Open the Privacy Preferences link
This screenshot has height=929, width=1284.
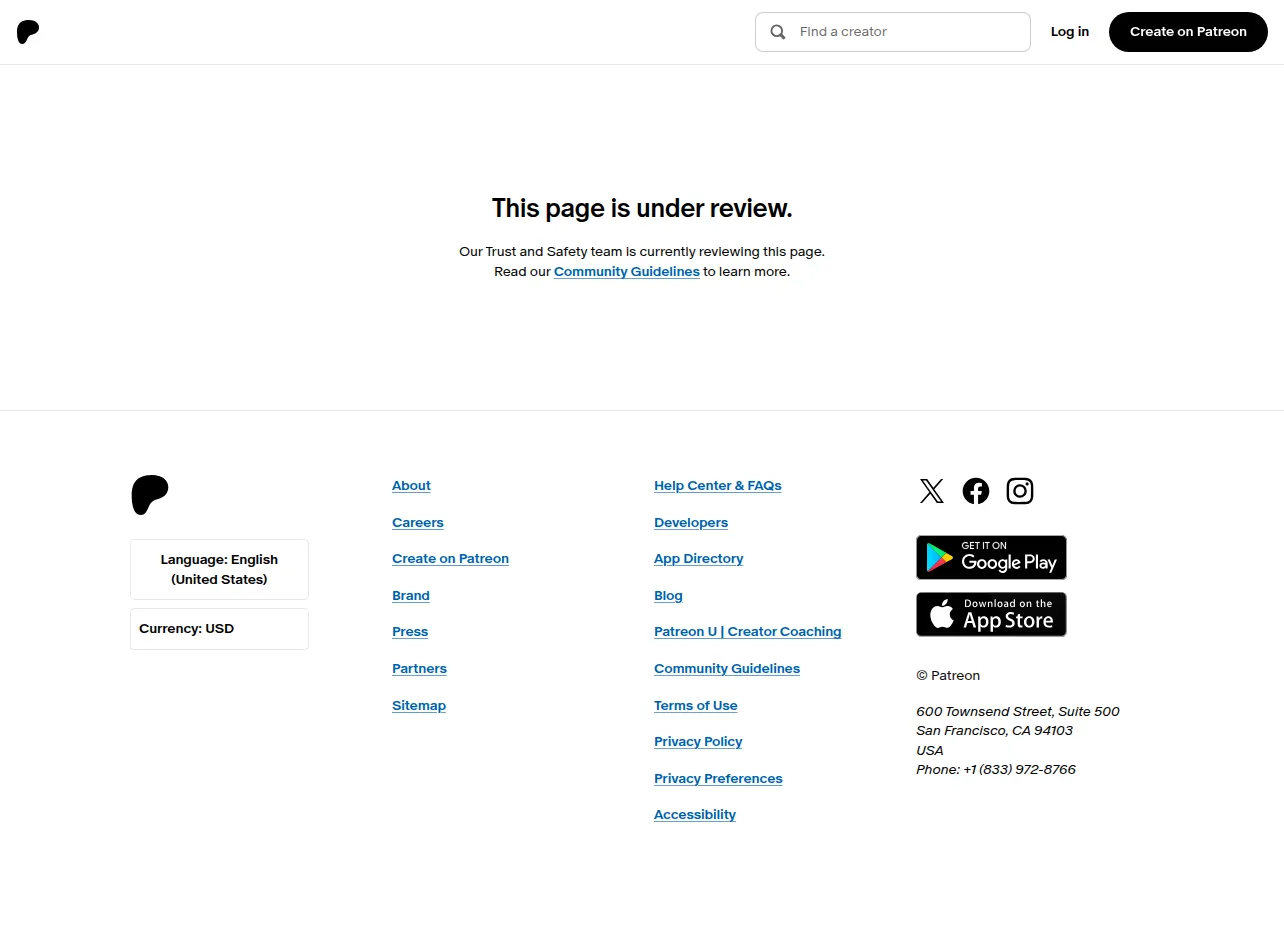point(718,779)
